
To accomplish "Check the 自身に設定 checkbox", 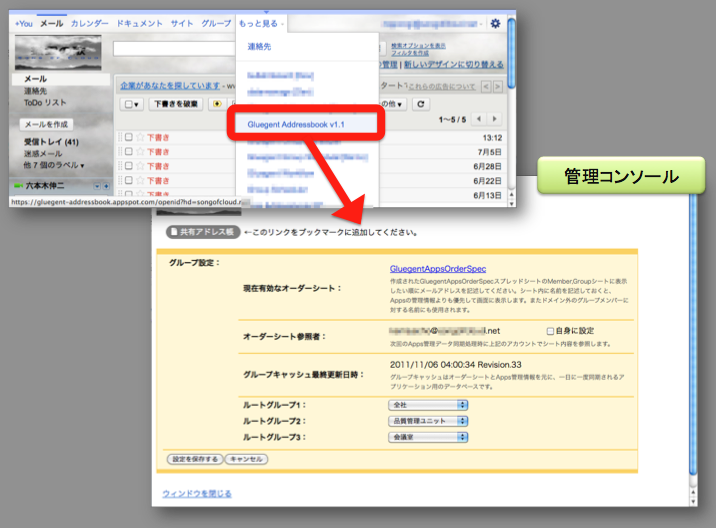I will (x=550, y=330).
